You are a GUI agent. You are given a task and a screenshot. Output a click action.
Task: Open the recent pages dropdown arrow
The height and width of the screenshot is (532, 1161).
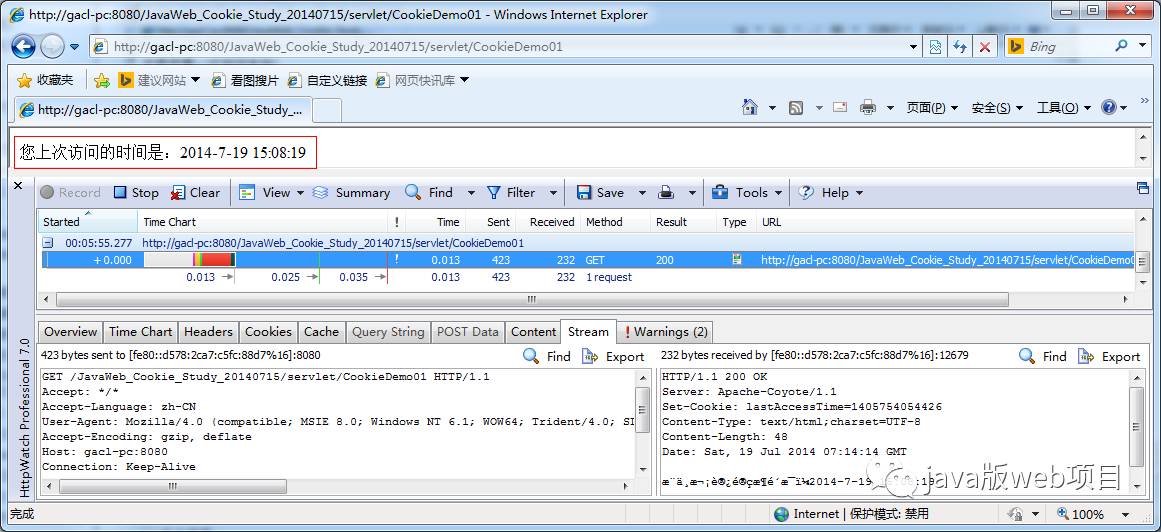pos(75,47)
